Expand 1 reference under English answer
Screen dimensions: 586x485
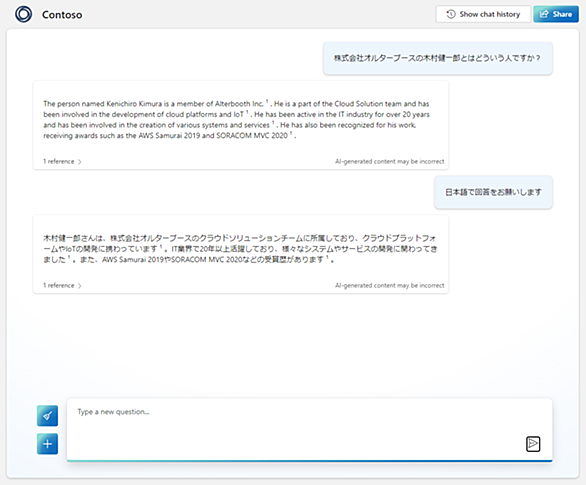click(x=62, y=161)
